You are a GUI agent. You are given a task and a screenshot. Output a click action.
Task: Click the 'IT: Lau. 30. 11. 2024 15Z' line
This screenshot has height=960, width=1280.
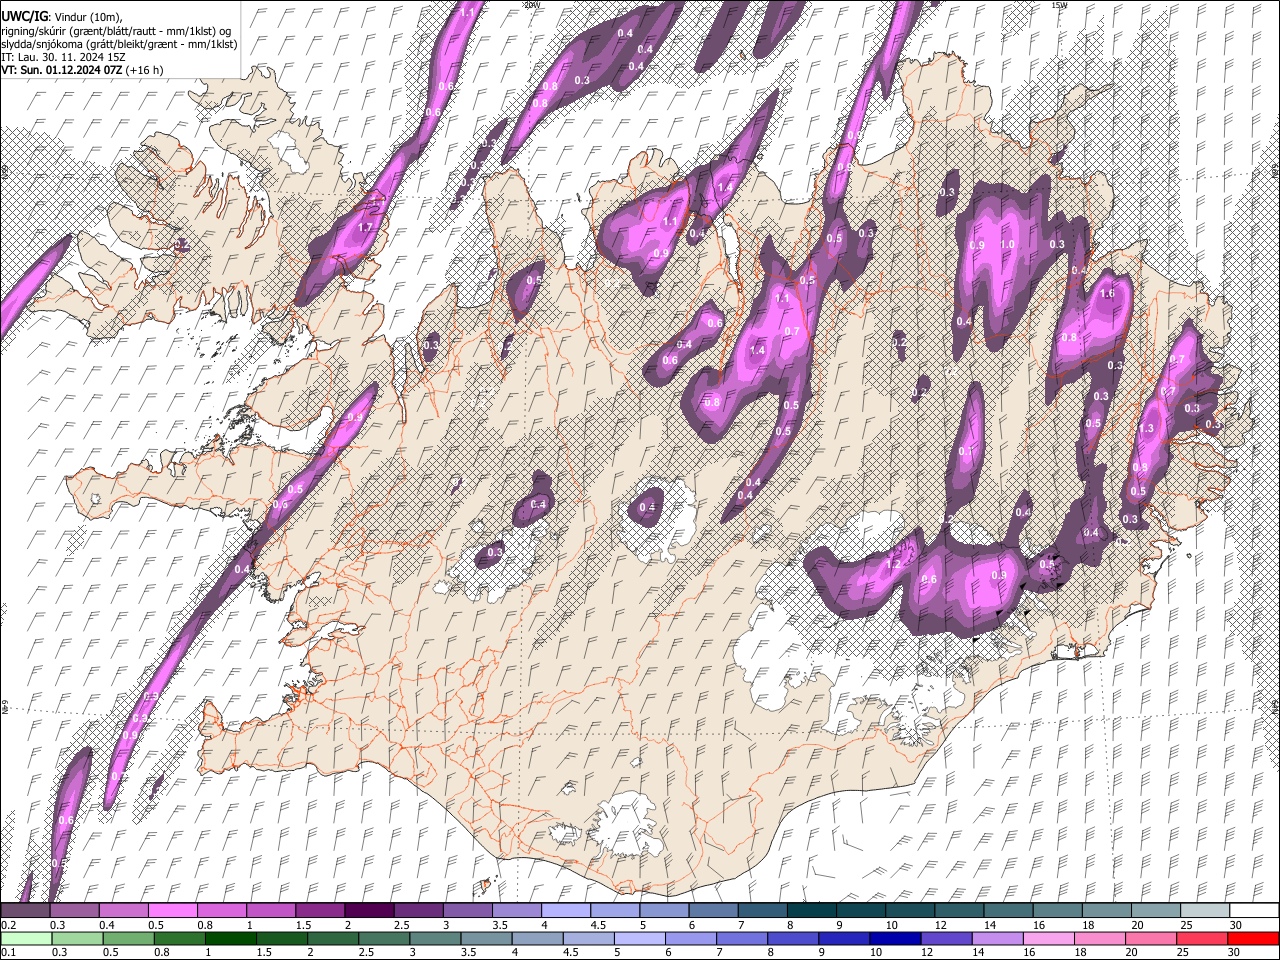click(x=63, y=57)
